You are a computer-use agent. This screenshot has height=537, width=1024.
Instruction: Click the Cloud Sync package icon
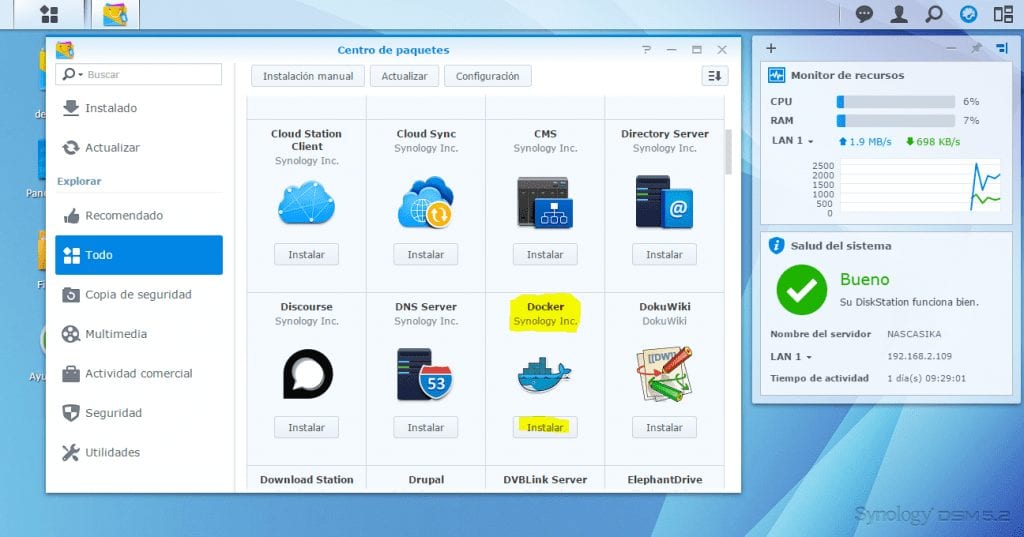(x=426, y=202)
